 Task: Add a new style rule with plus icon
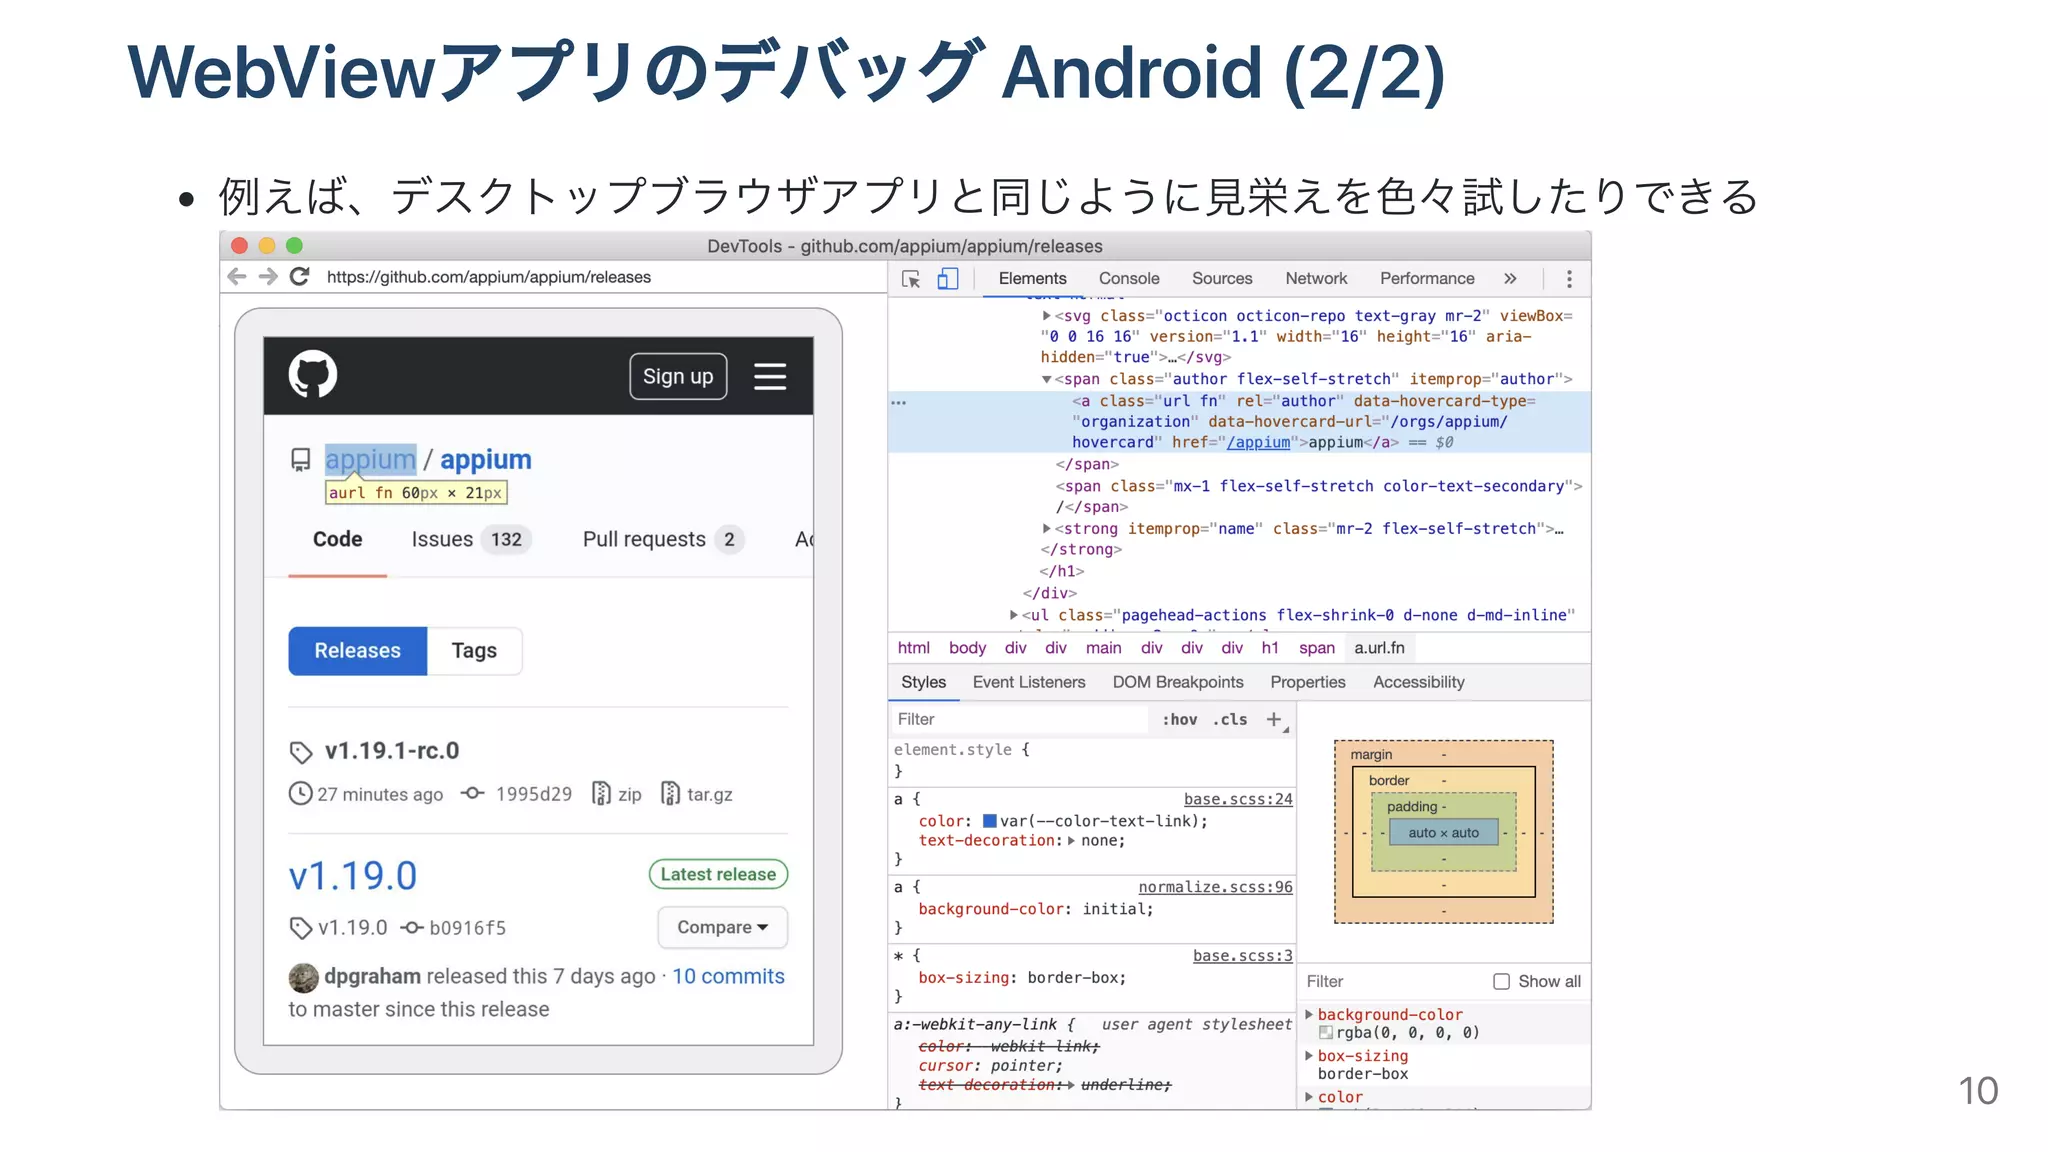click(1274, 719)
